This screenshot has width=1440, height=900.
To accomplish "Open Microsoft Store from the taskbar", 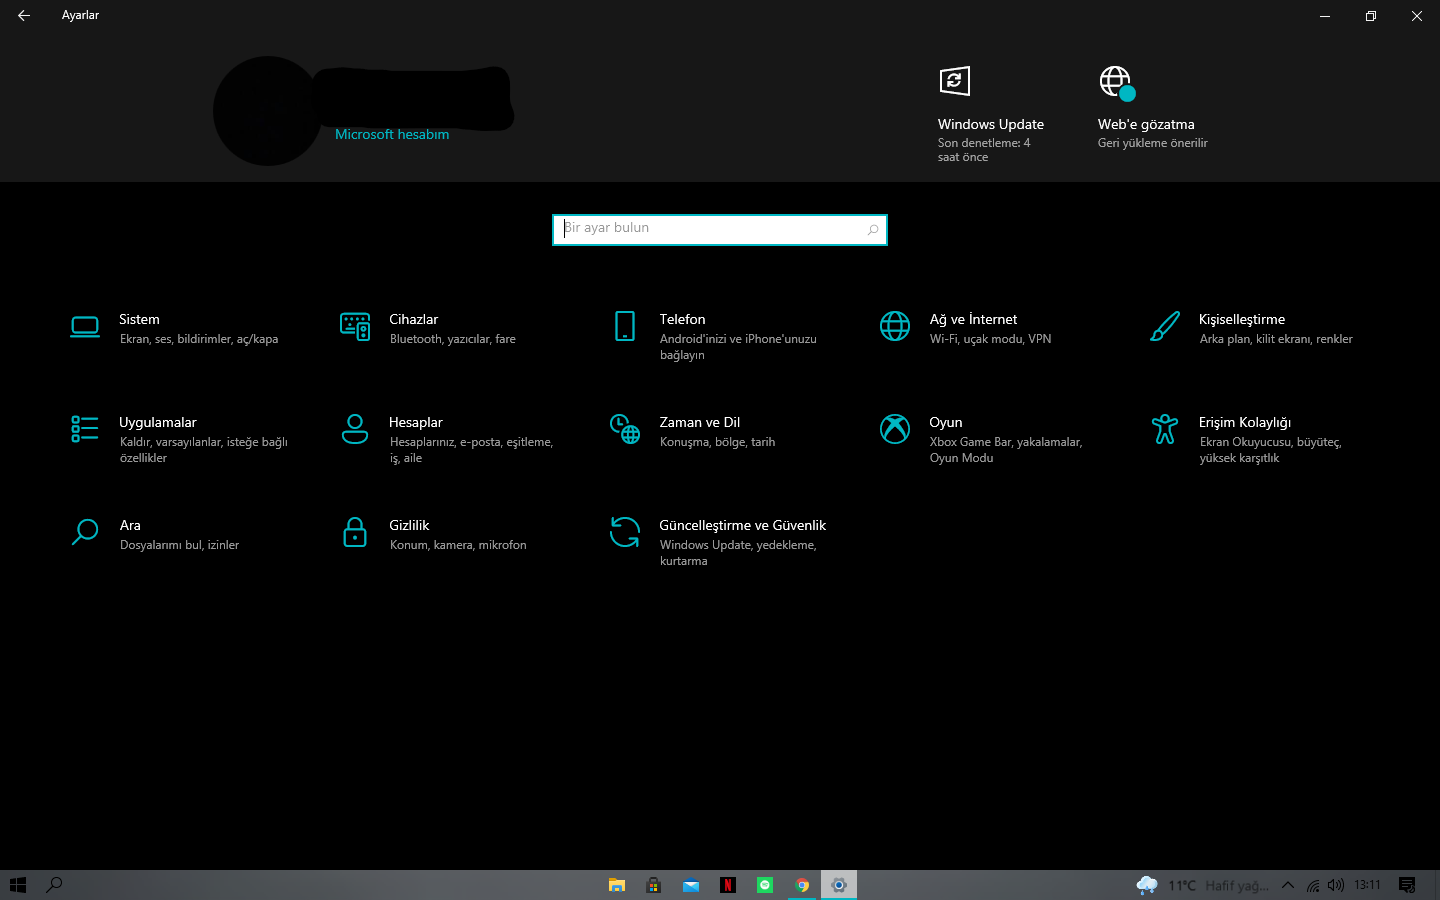I will pyautogui.click(x=654, y=885).
